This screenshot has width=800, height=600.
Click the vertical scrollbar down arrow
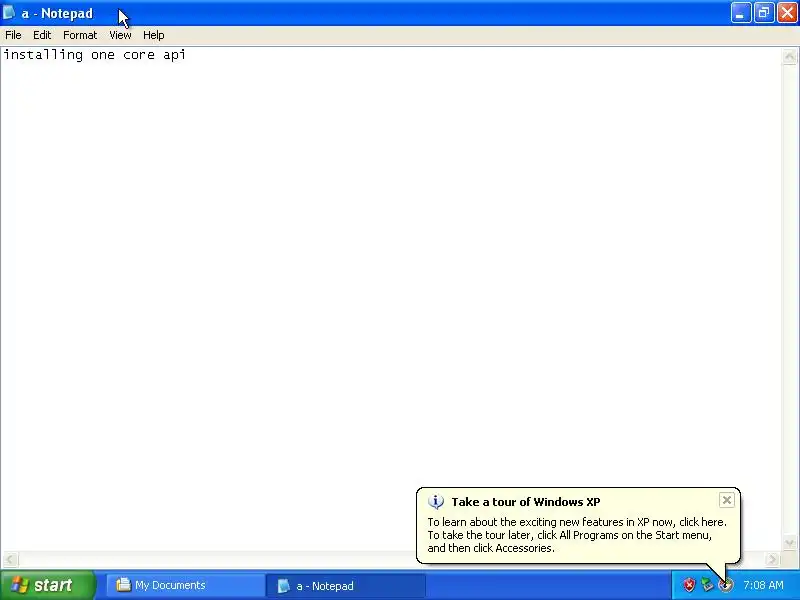789,542
